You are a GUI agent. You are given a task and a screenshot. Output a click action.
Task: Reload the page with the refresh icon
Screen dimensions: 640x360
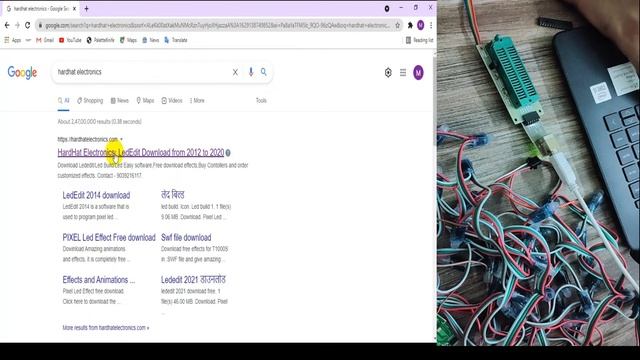tap(27, 25)
